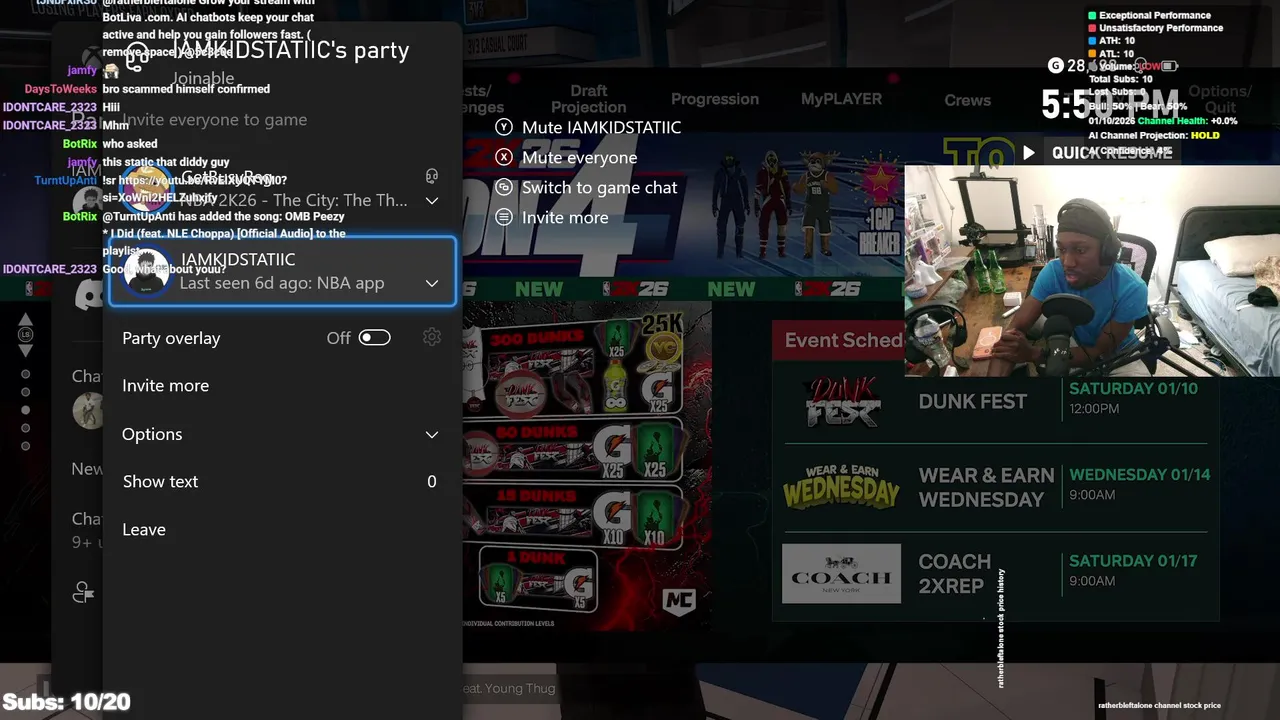Toggle the Party overlay switch
Viewport: 1280px width, 720px height.
(x=374, y=338)
